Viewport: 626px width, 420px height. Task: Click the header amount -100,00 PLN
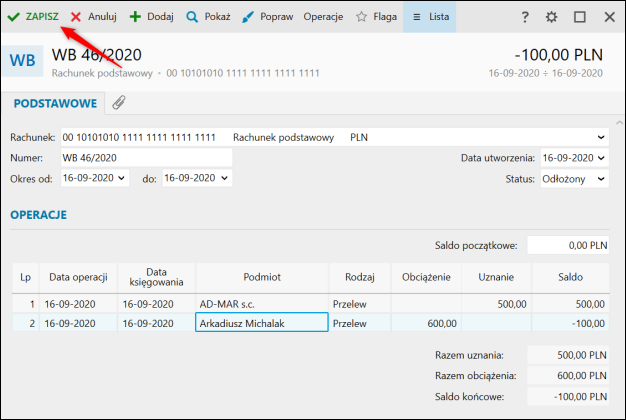point(559,55)
